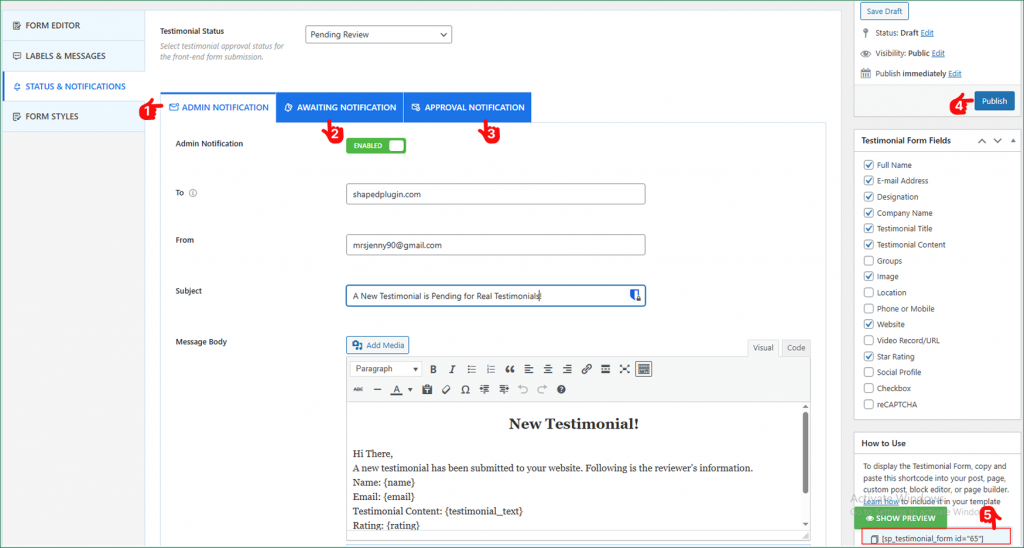Image resolution: width=1024 pixels, height=548 pixels.
Task: Open editor keyboard shortcuts help
Action: click(x=561, y=389)
